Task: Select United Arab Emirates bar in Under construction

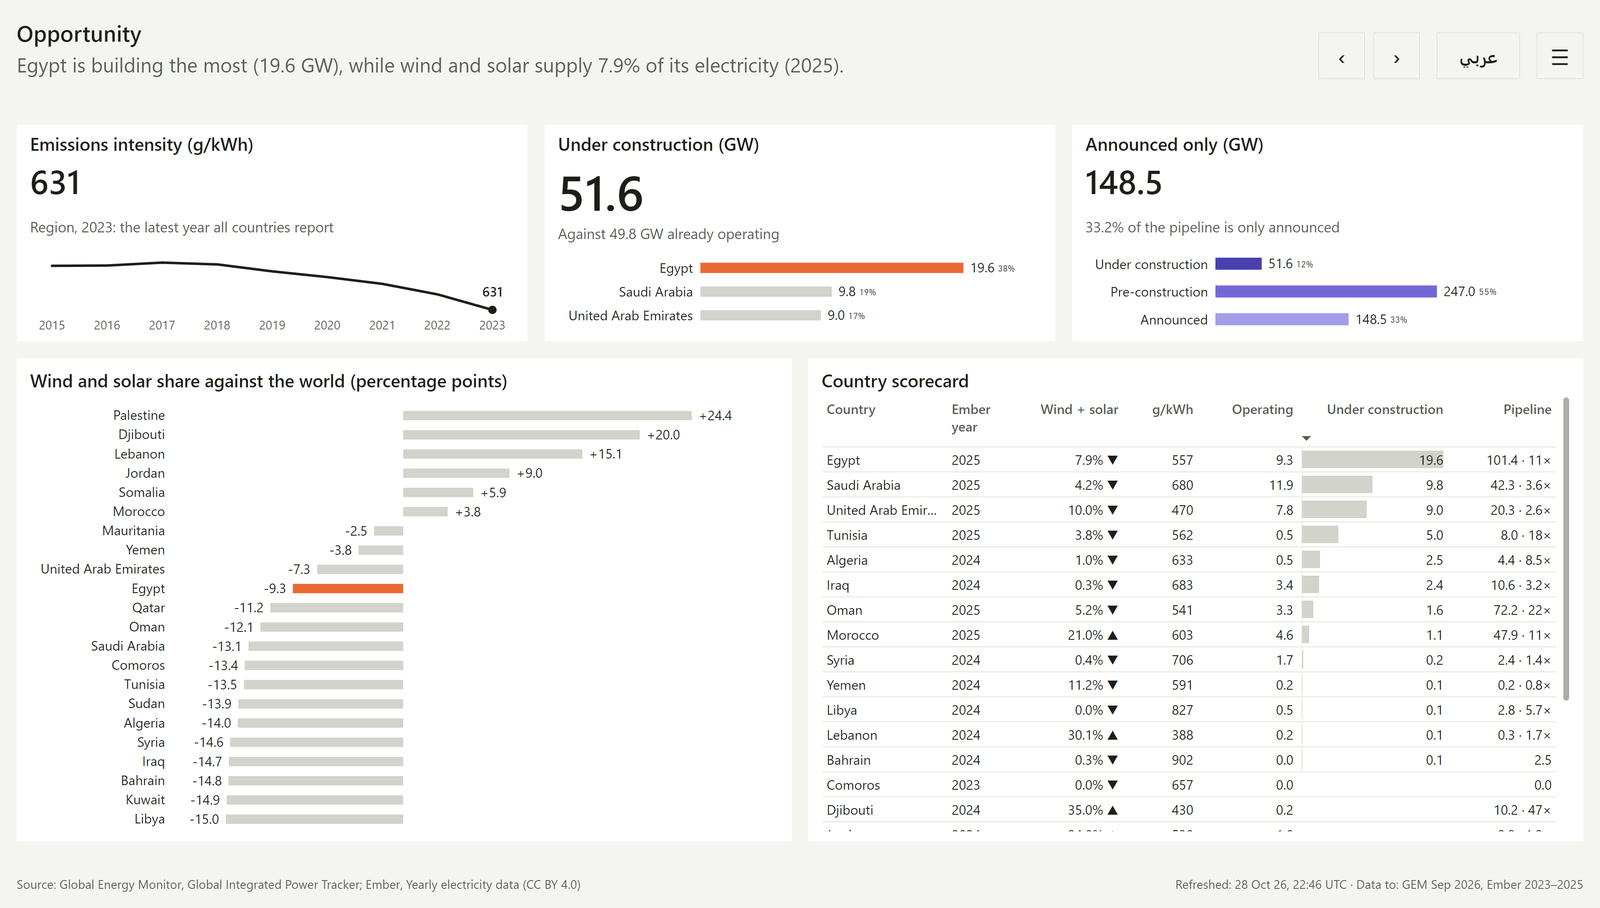Action: pos(760,315)
